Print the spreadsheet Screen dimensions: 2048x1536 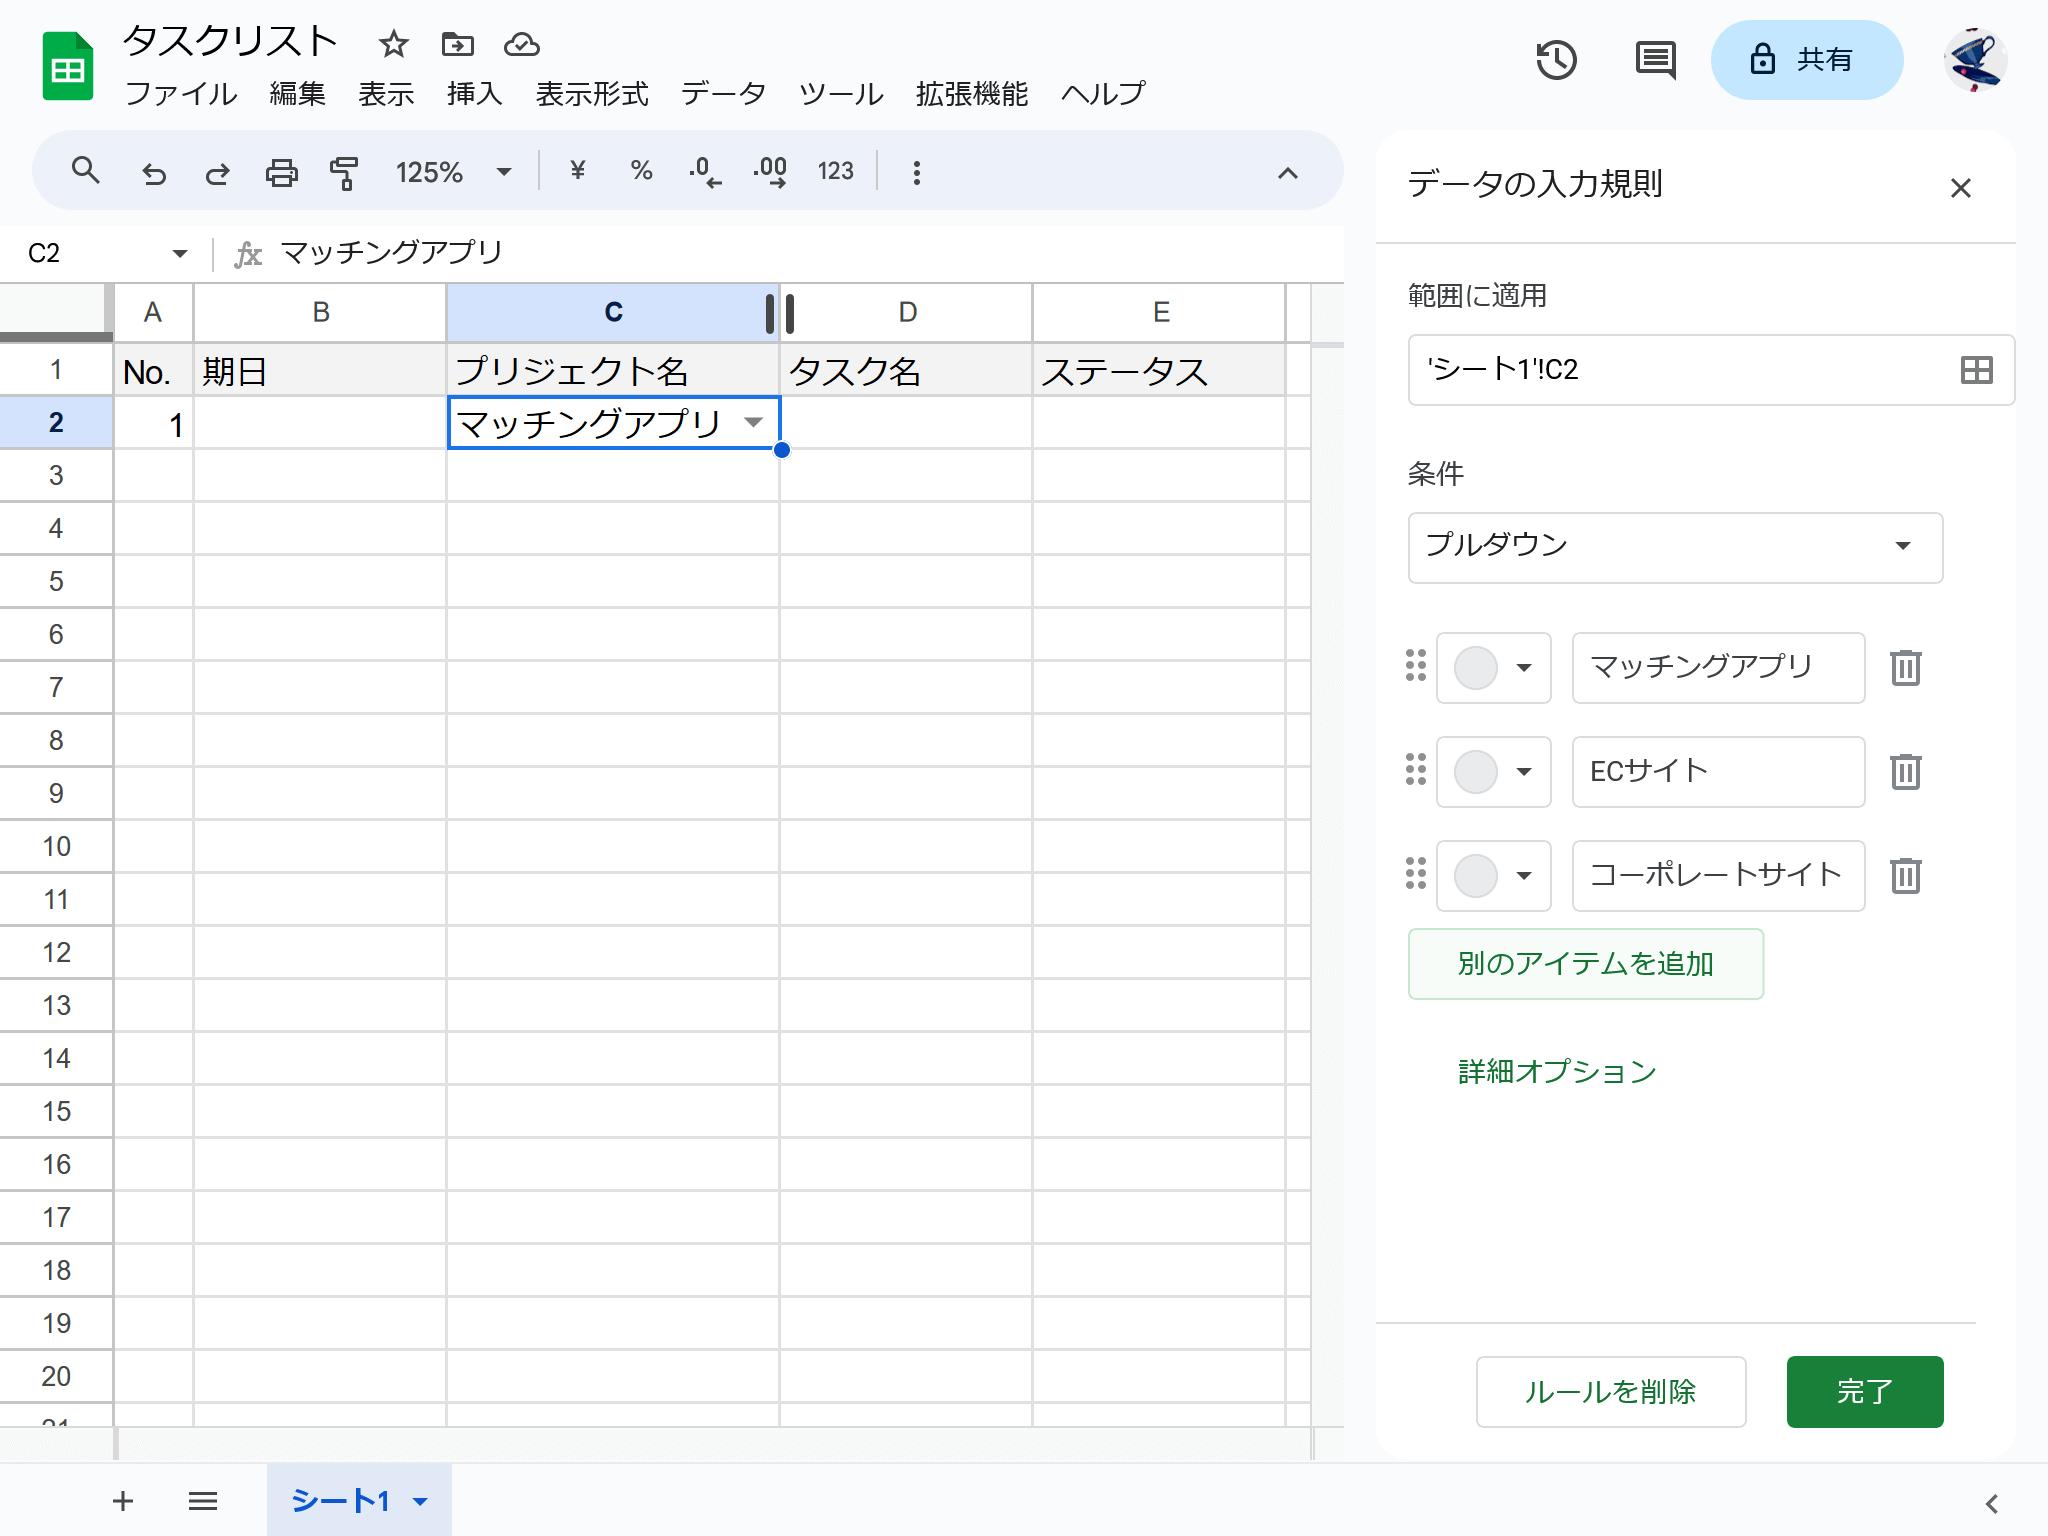coord(281,173)
